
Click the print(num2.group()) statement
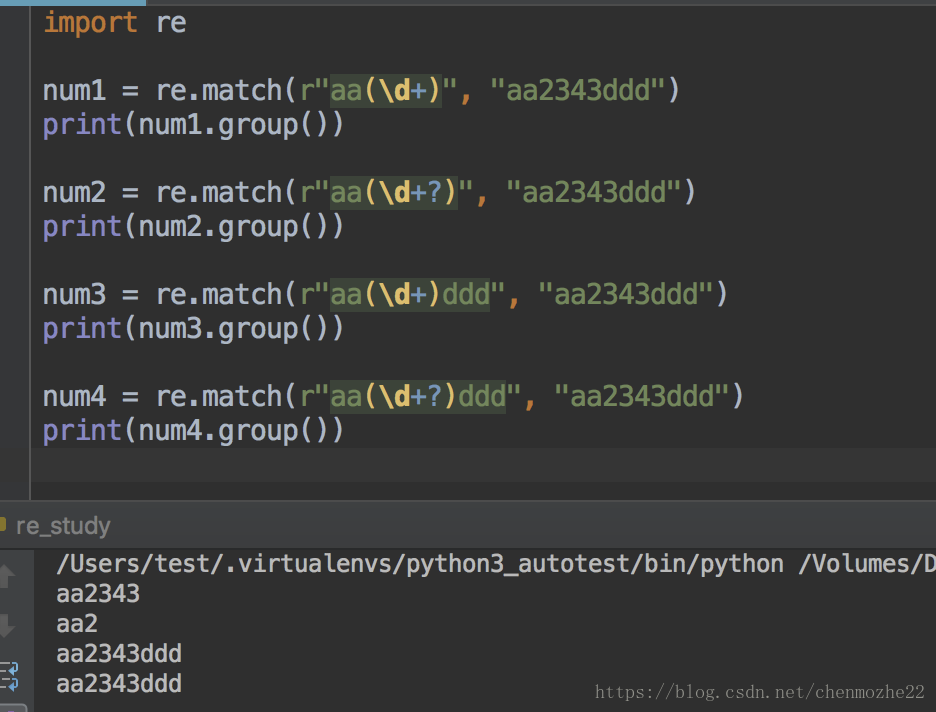193,227
